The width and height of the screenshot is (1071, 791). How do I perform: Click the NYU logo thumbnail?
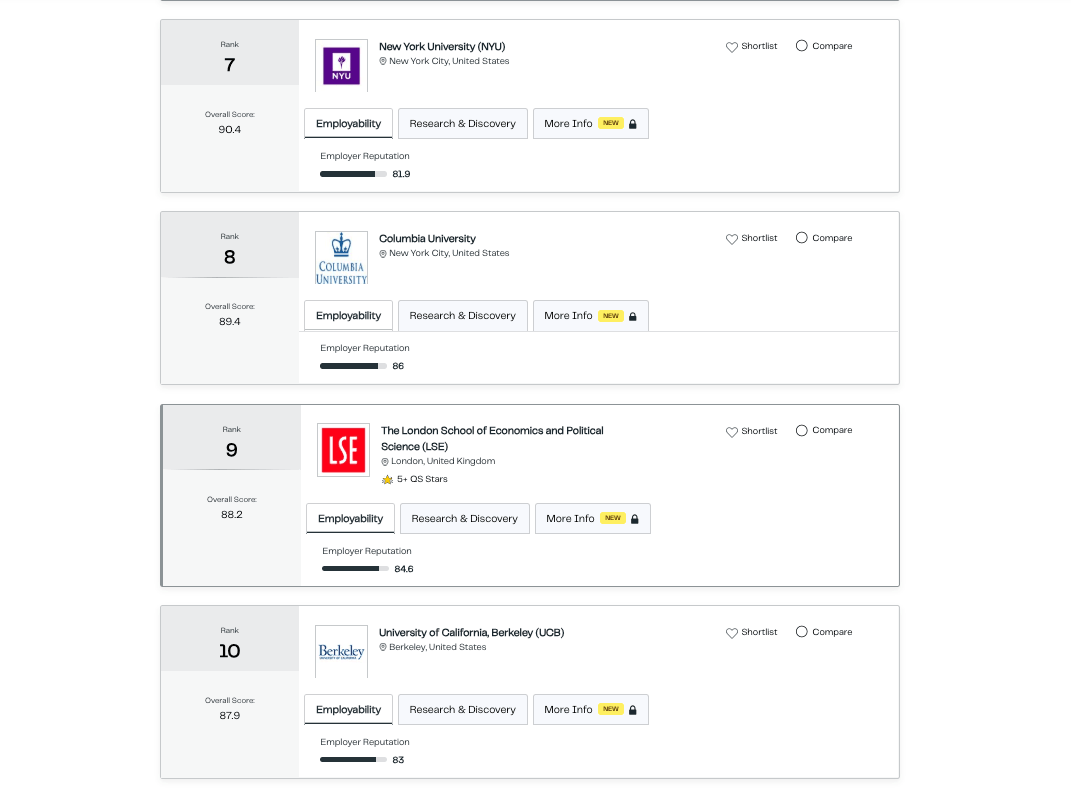click(x=342, y=66)
